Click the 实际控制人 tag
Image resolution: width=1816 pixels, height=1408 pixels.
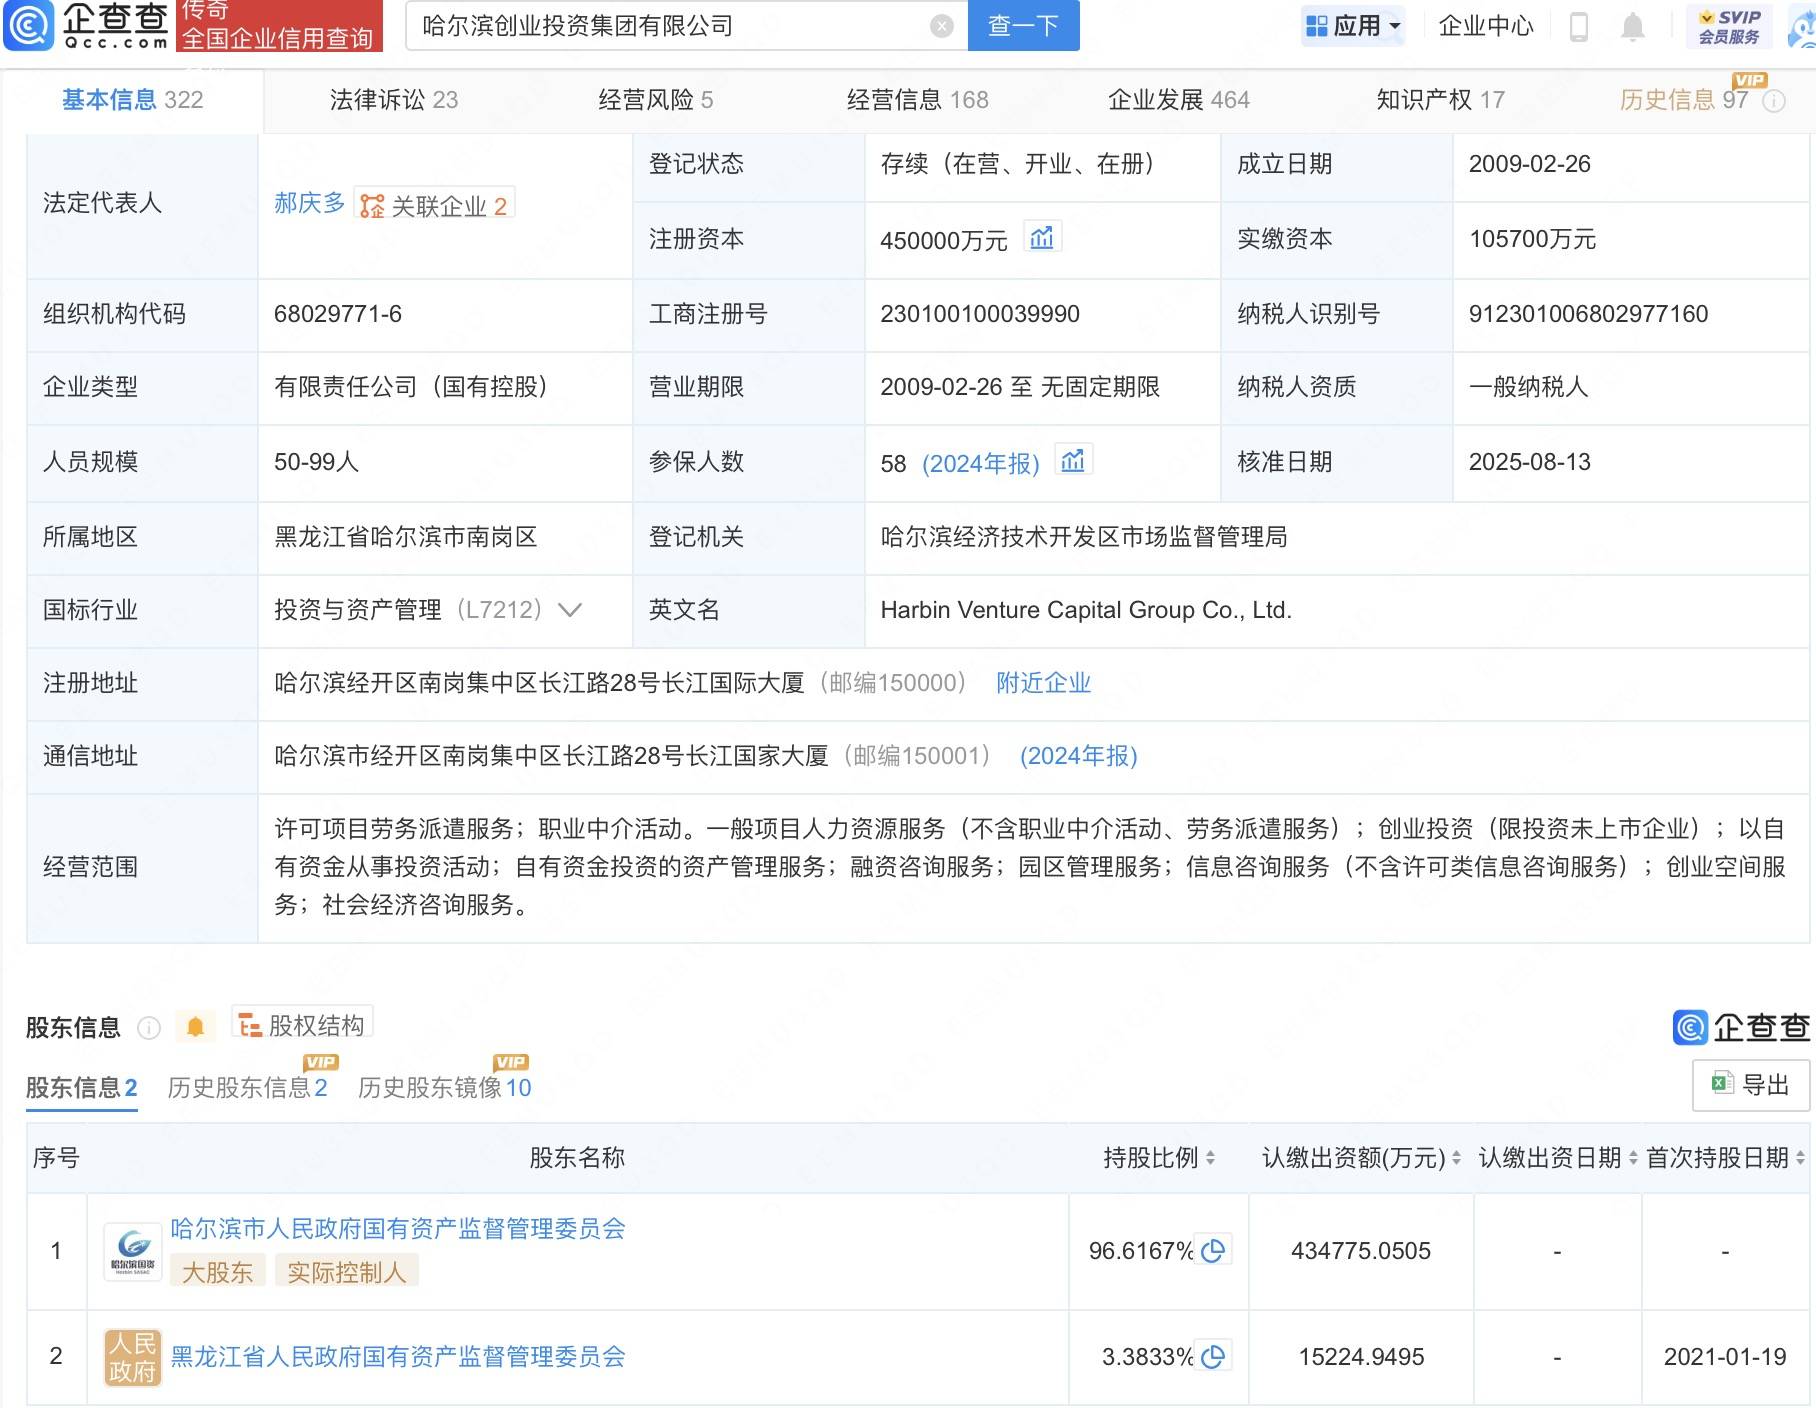click(x=346, y=1272)
